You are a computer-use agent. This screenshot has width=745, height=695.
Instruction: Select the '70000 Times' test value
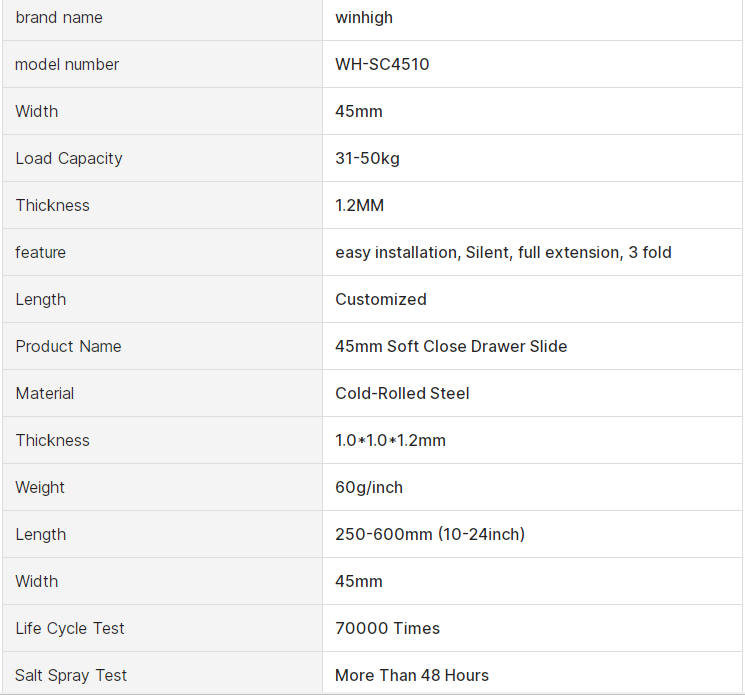pos(387,628)
